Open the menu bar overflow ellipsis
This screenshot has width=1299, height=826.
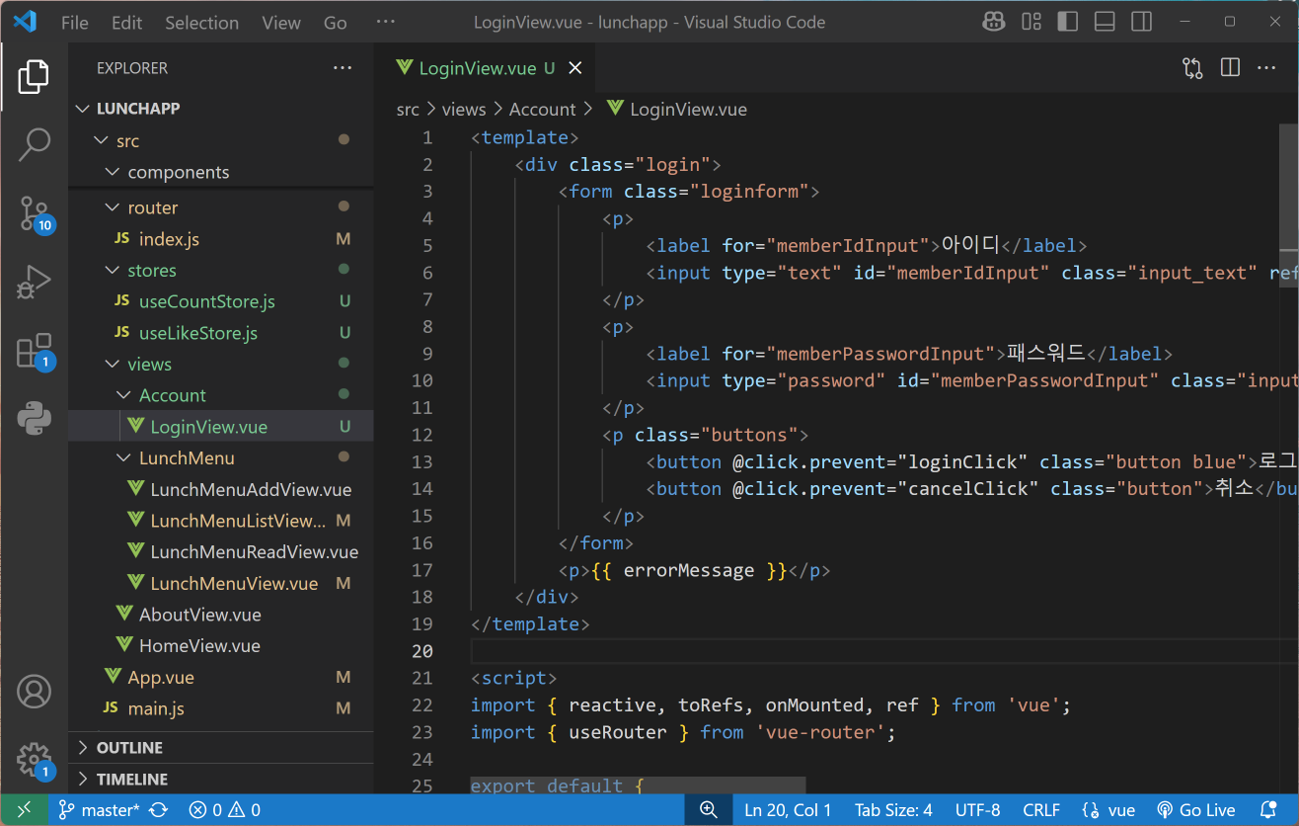tap(385, 22)
